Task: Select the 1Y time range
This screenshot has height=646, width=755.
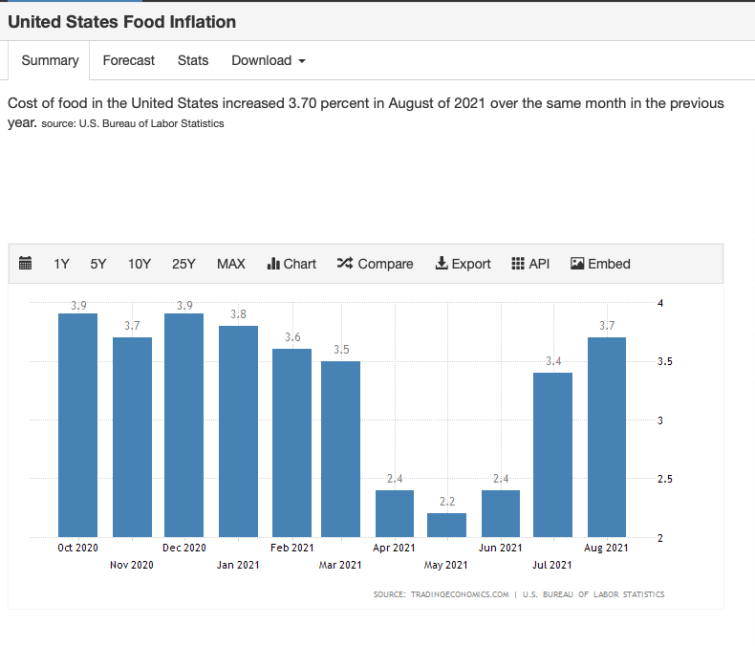Action: [x=62, y=264]
